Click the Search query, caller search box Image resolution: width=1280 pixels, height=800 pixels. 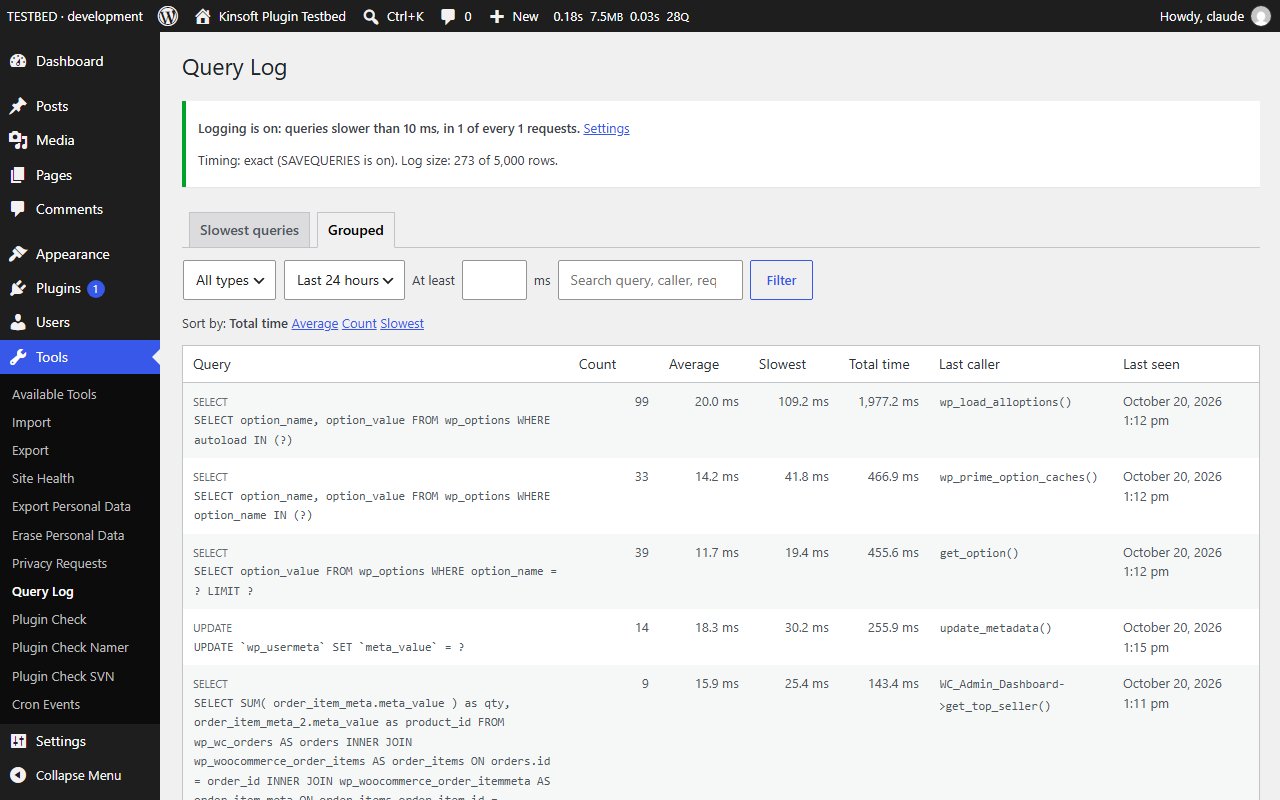[650, 280]
